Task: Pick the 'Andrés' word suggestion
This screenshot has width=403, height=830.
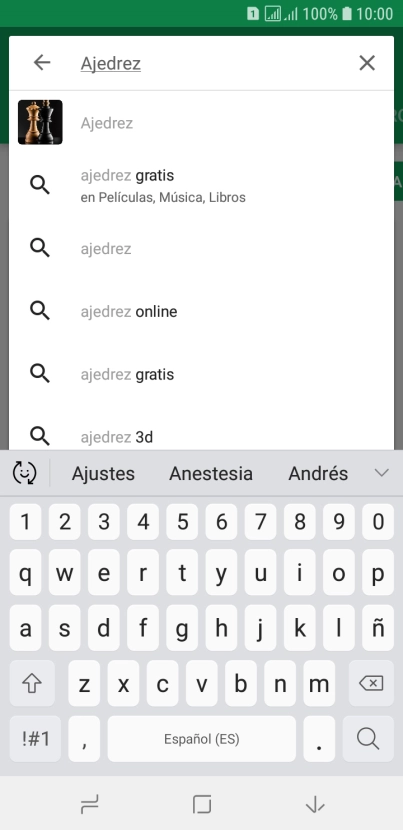Action: pyautogui.click(x=318, y=473)
